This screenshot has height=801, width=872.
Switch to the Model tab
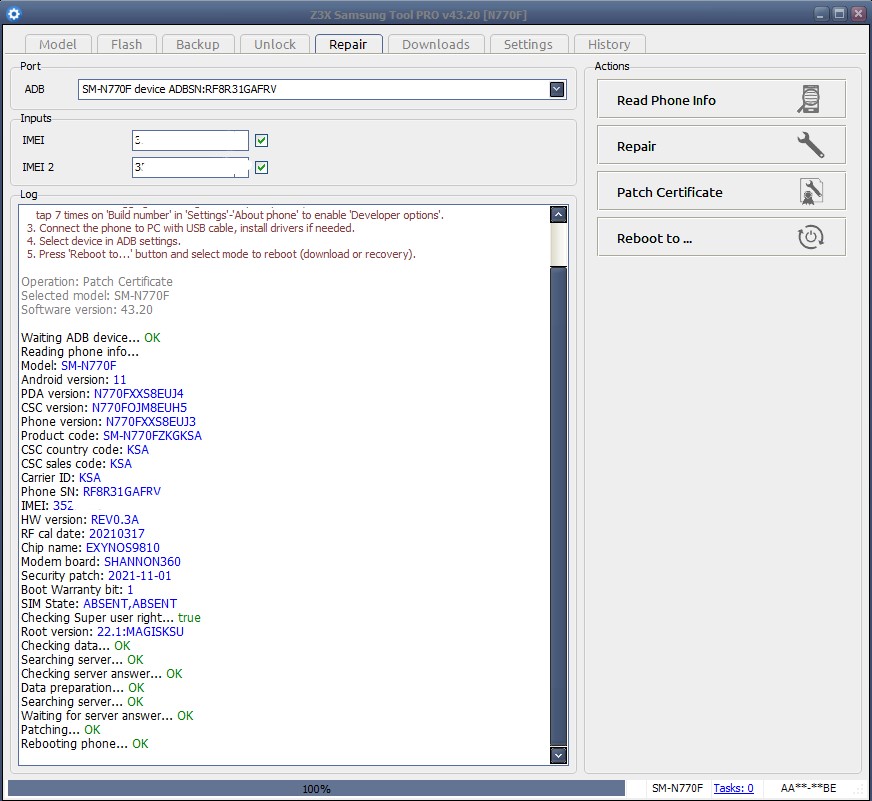58,44
